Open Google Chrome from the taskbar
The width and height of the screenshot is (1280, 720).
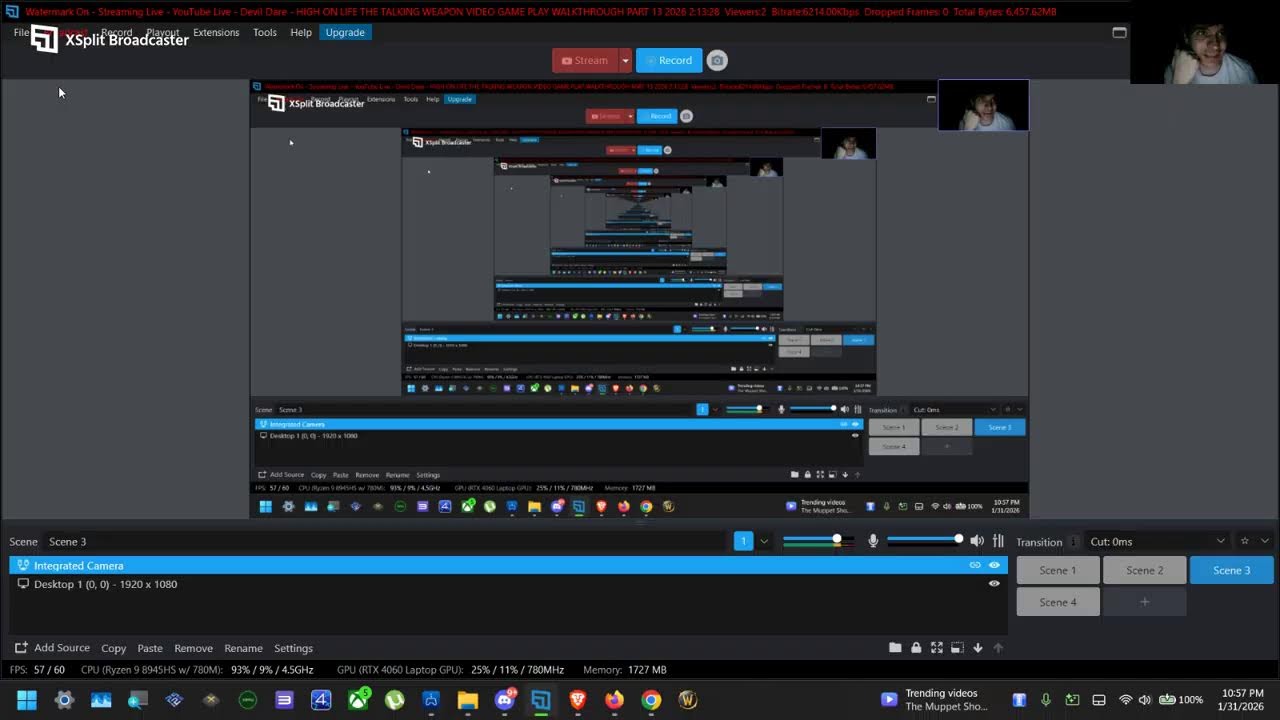pos(651,700)
